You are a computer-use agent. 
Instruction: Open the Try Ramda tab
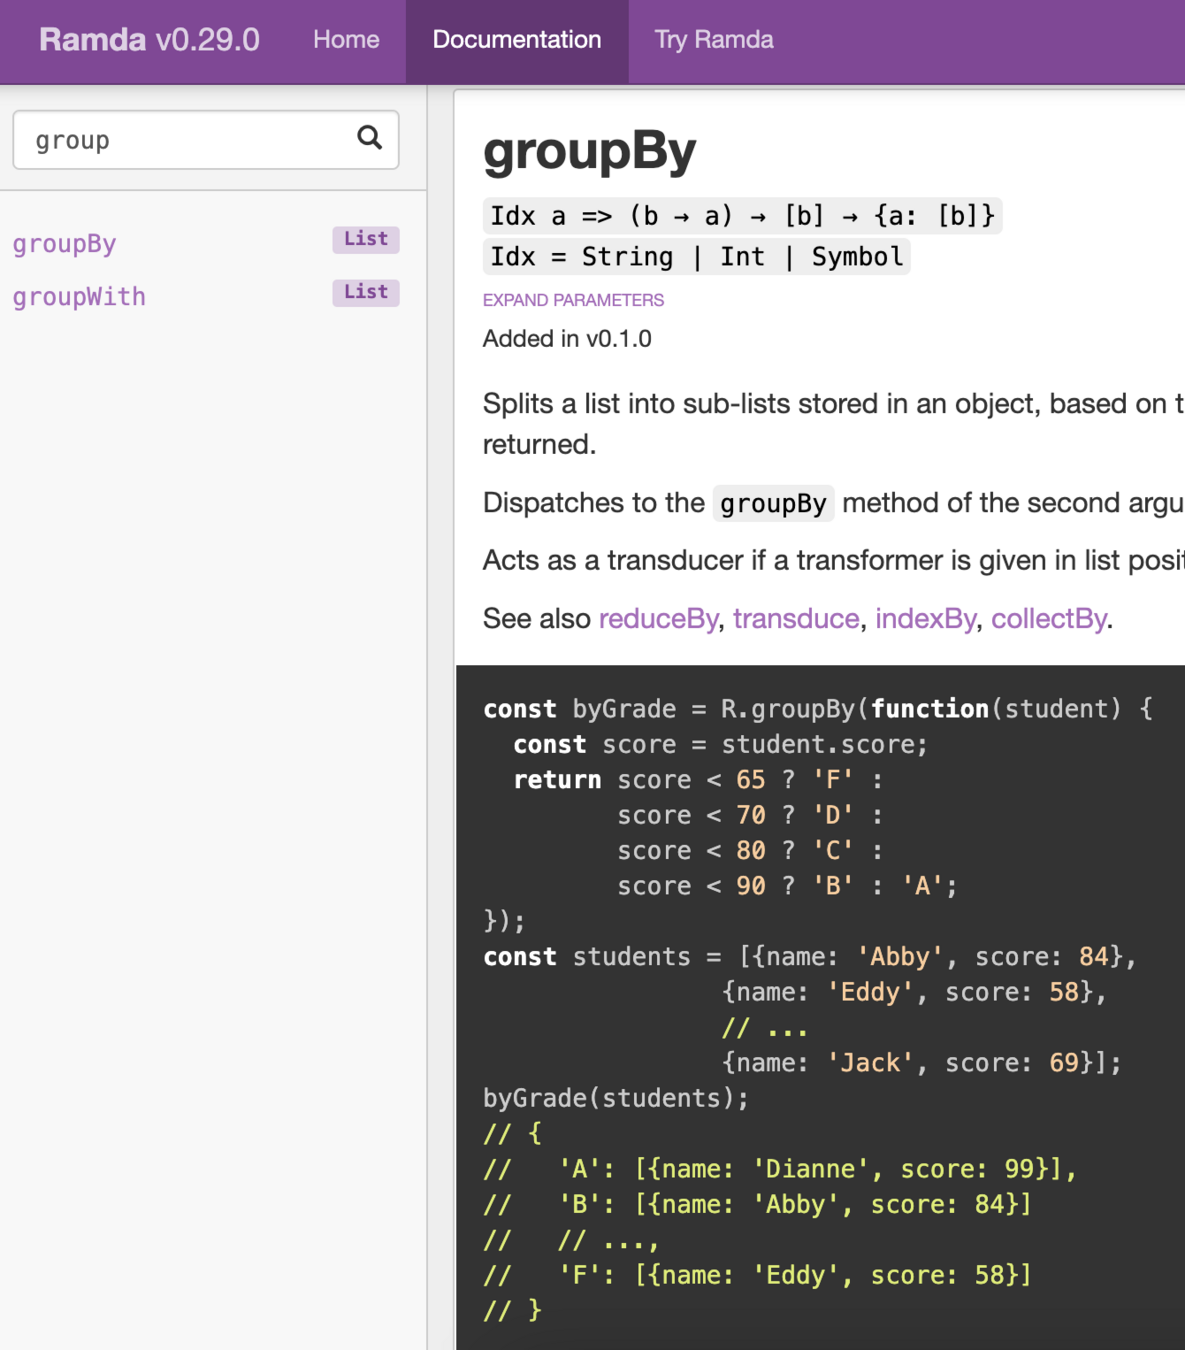point(714,40)
